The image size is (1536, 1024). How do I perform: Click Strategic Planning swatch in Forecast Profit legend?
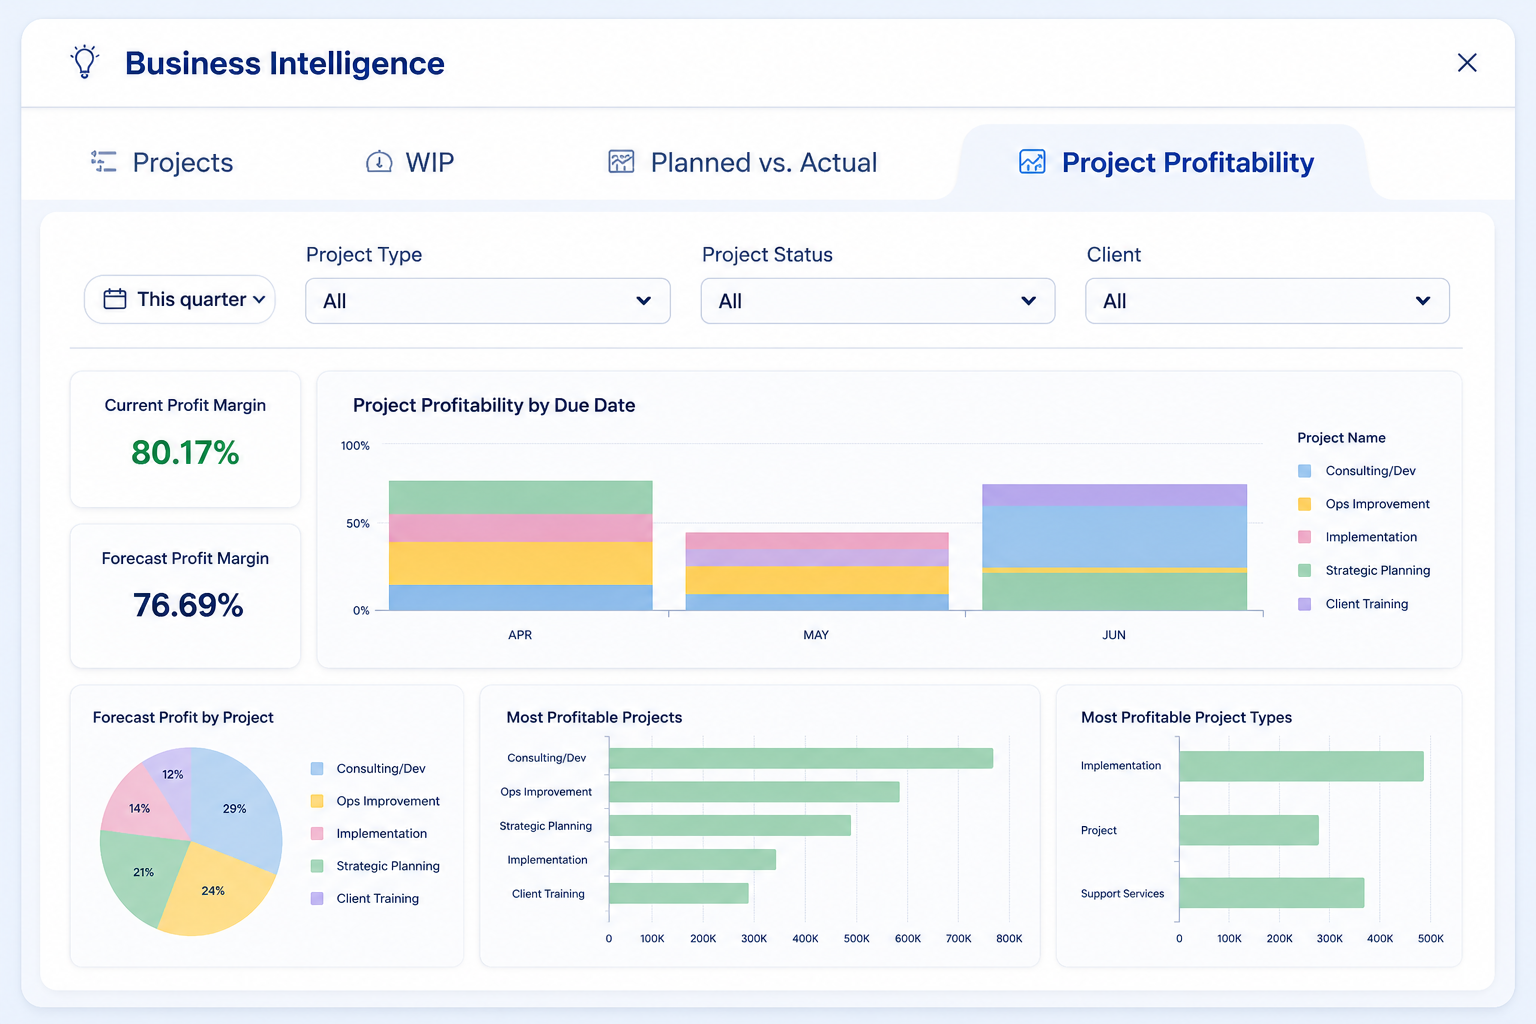(x=317, y=866)
